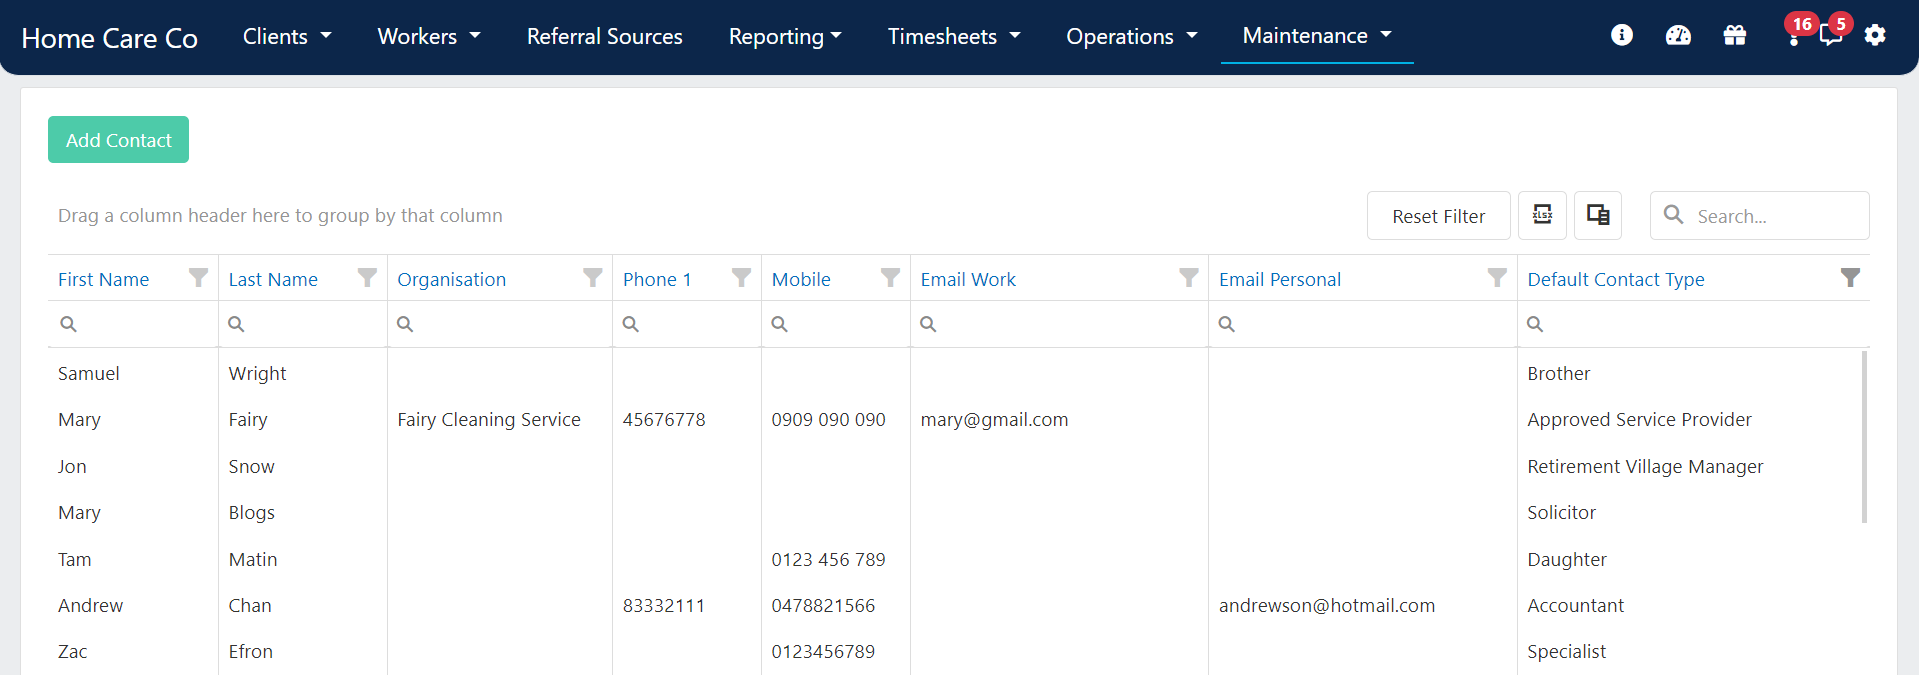Click the Organisation filter funnel
The image size is (1919, 675).
tap(593, 277)
